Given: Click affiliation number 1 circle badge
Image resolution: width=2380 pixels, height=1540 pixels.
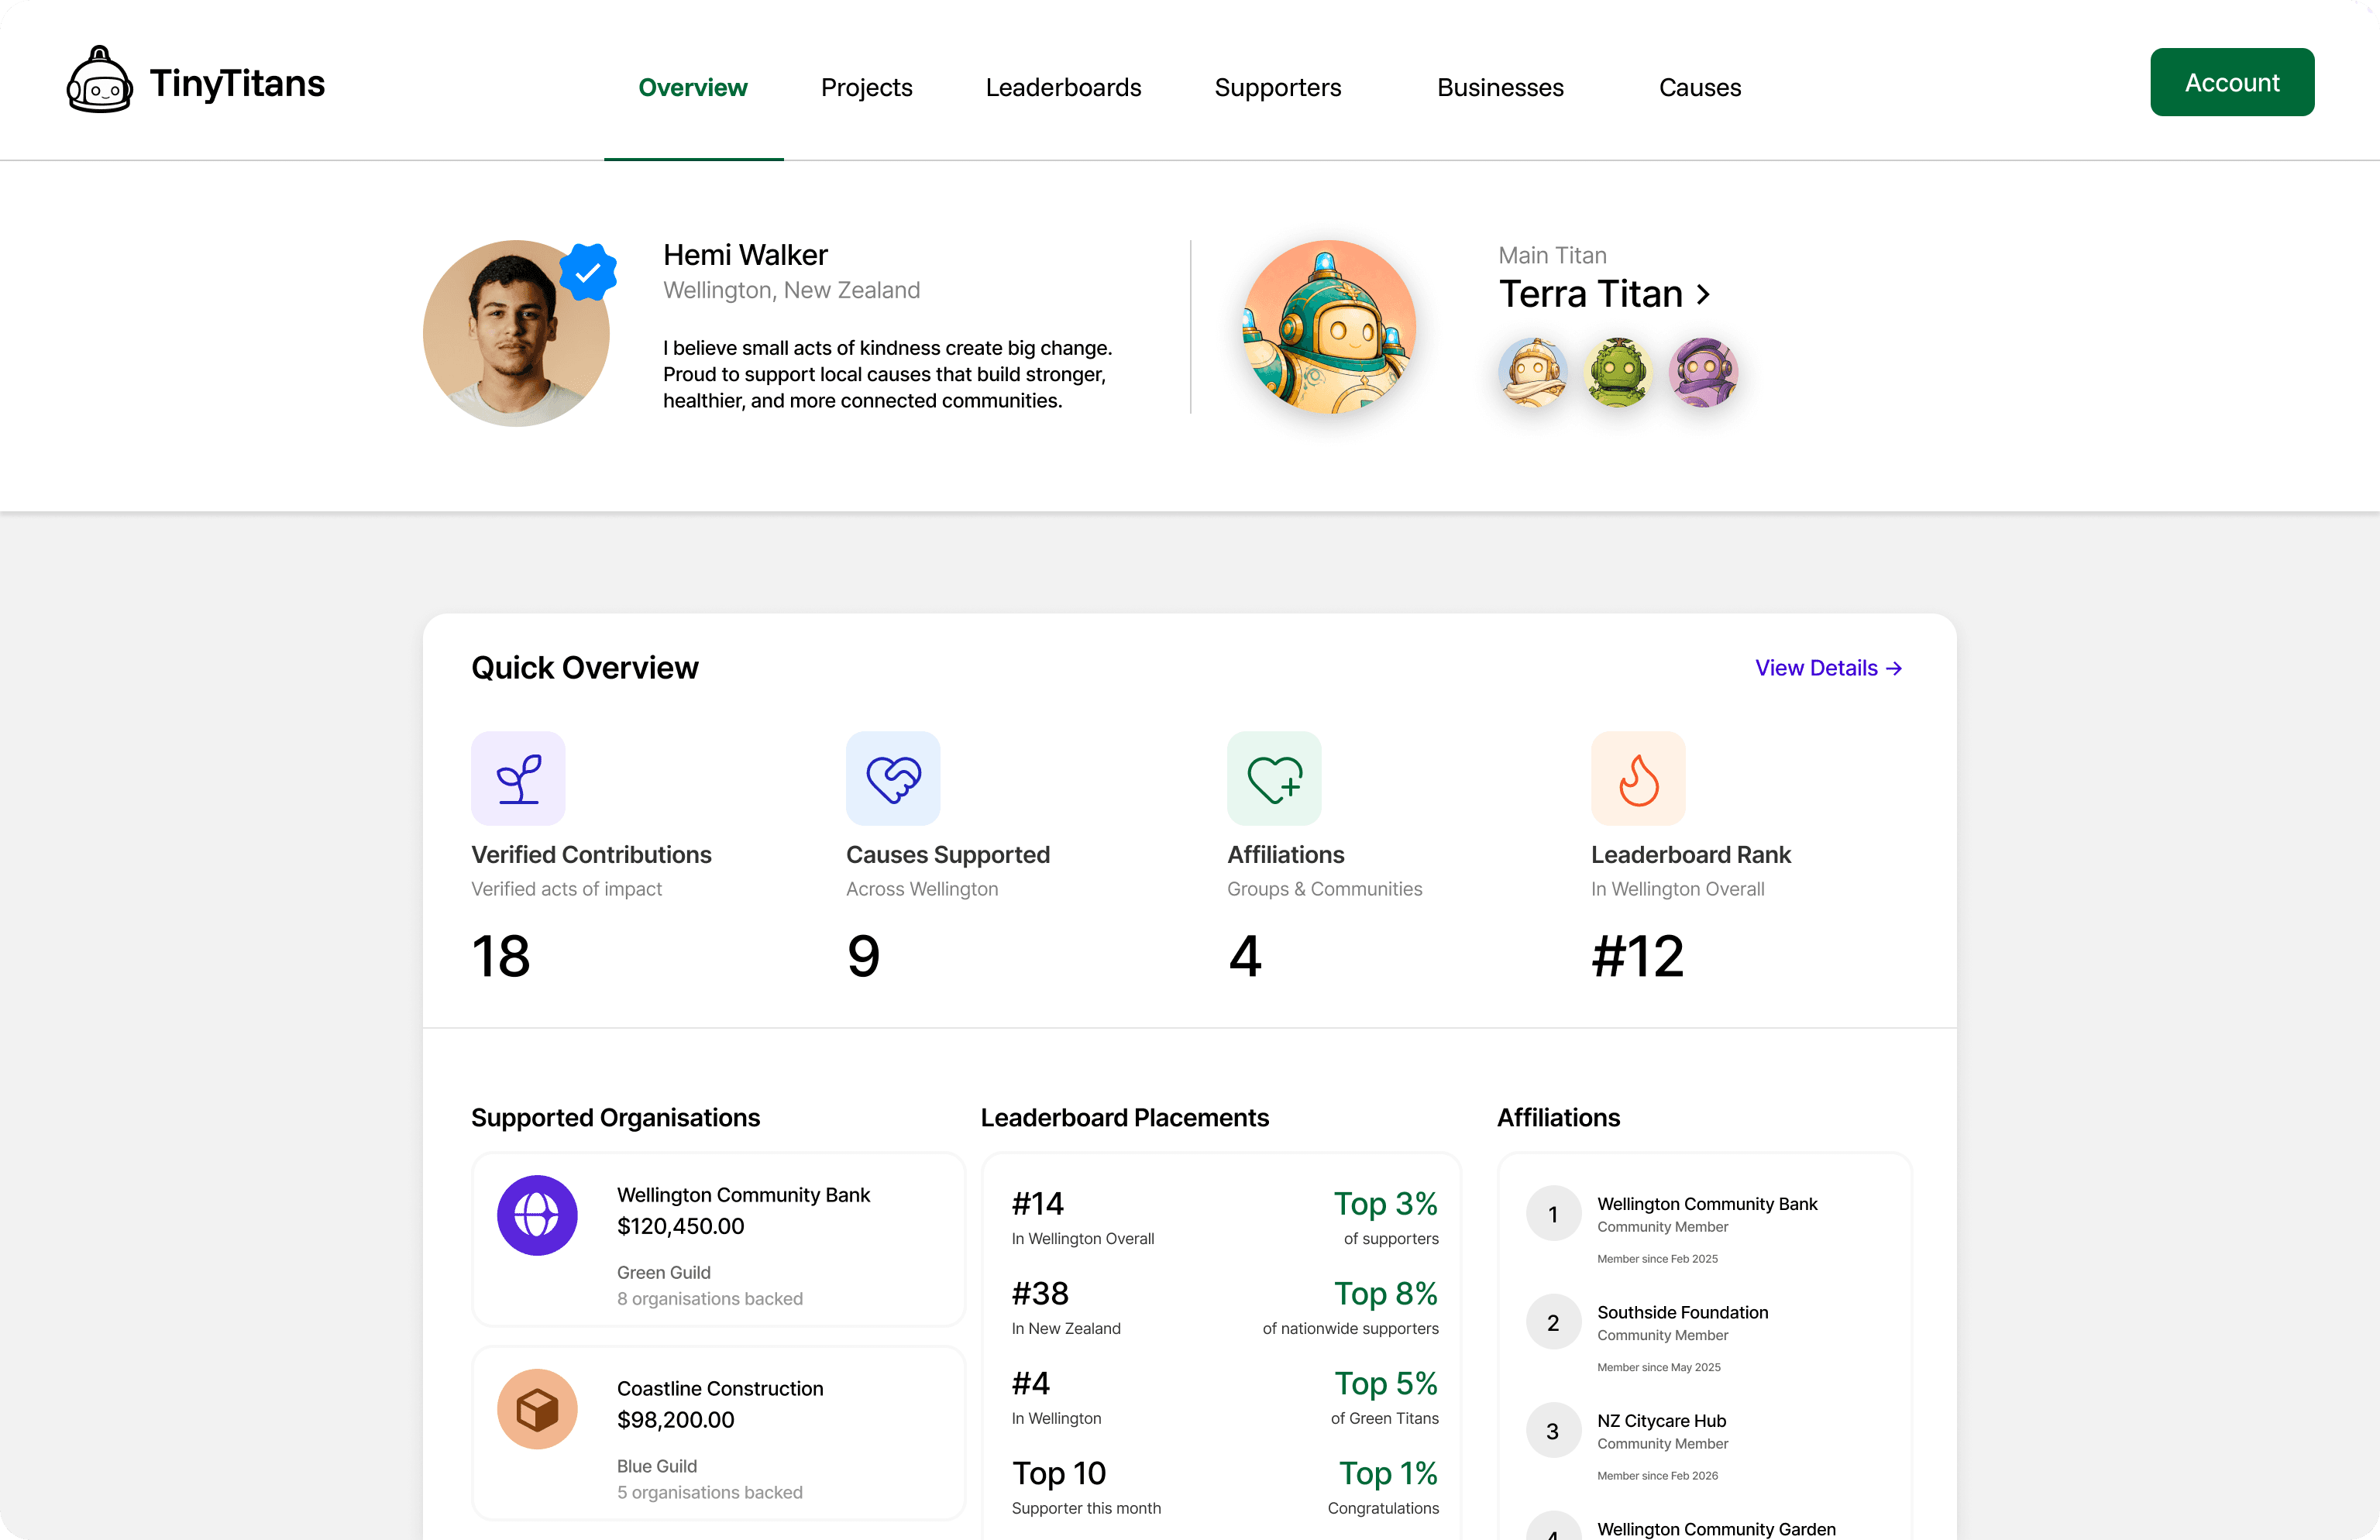Looking at the screenshot, I should 1553,1214.
